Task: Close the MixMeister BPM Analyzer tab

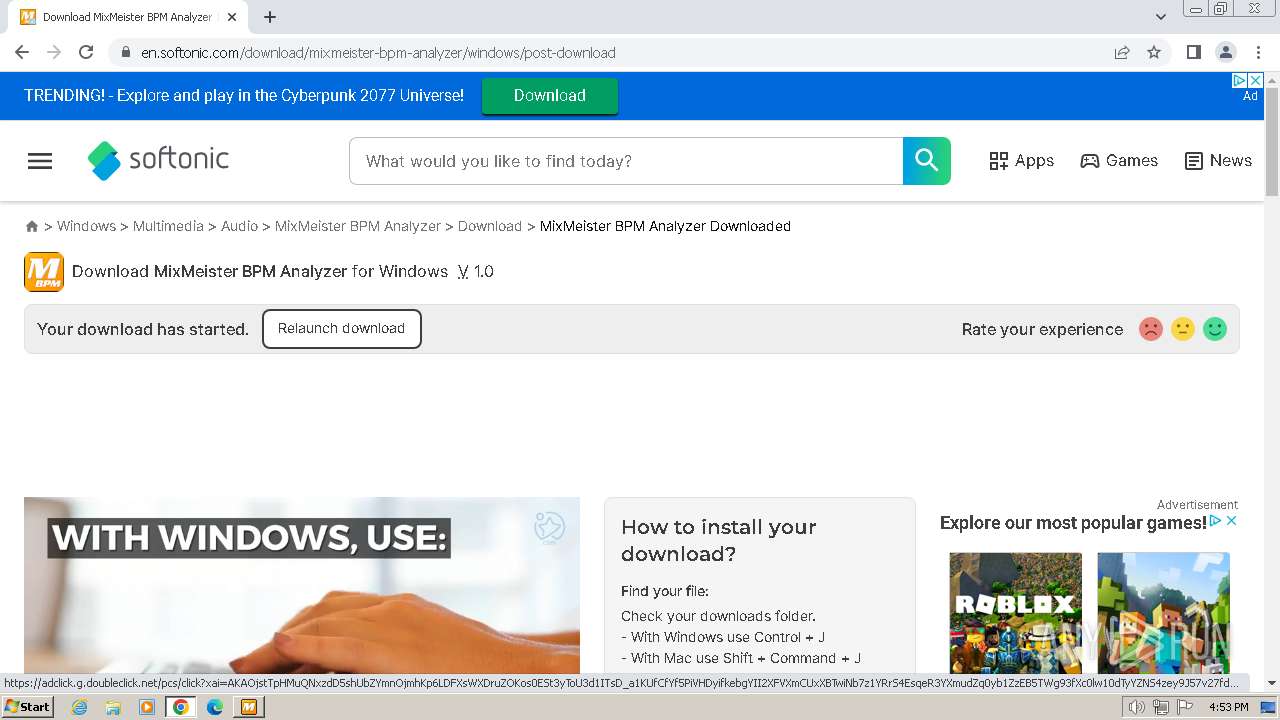Action: (232, 17)
